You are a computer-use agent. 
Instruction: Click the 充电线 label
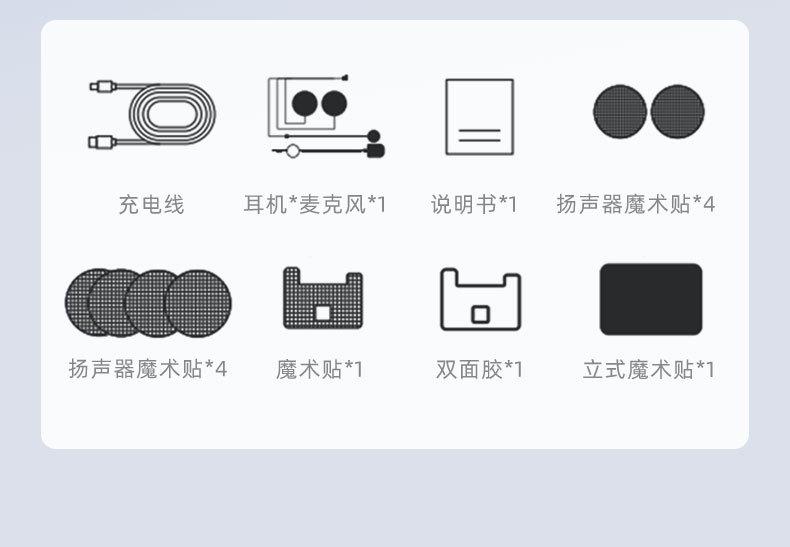(151, 205)
